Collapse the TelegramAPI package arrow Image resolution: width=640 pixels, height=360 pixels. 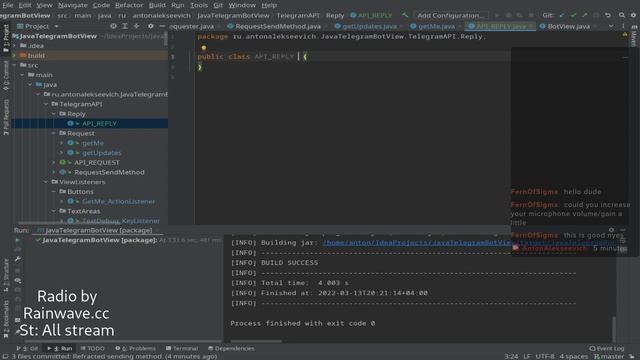(46, 104)
